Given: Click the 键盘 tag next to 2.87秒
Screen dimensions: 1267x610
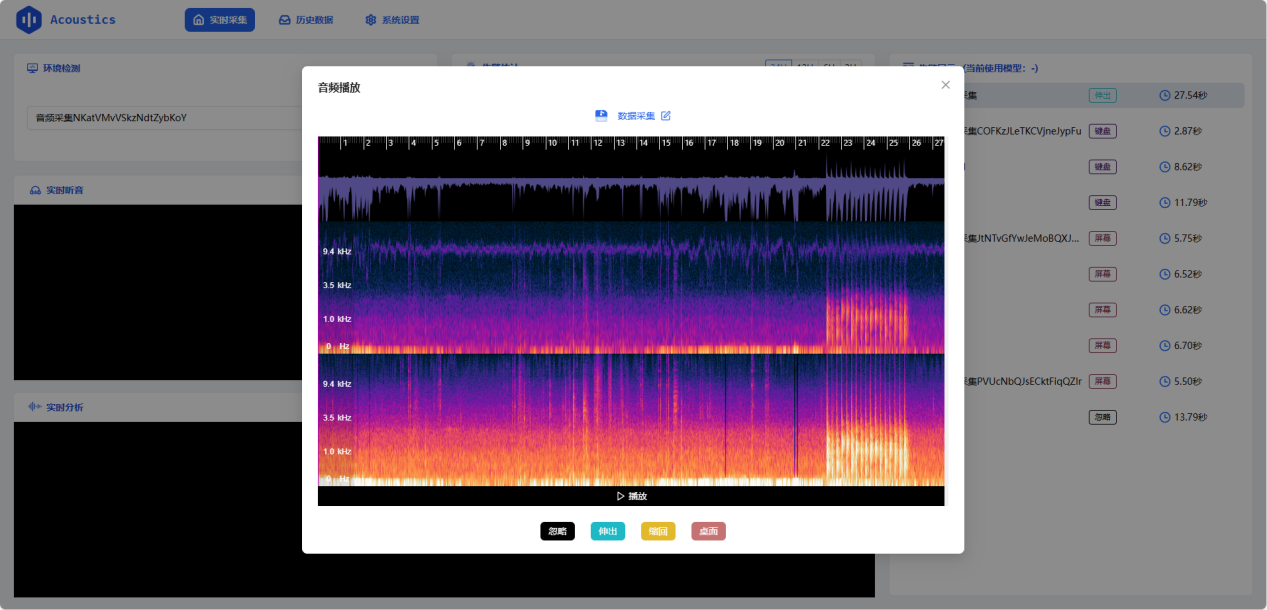Looking at the screenshot, I should coord(1103,131).
